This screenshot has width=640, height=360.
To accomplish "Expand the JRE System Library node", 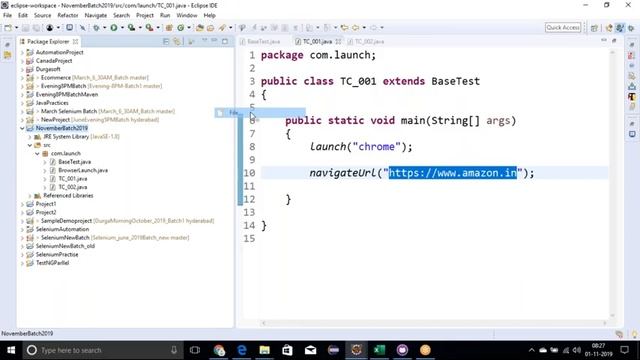I will point(30,137).
